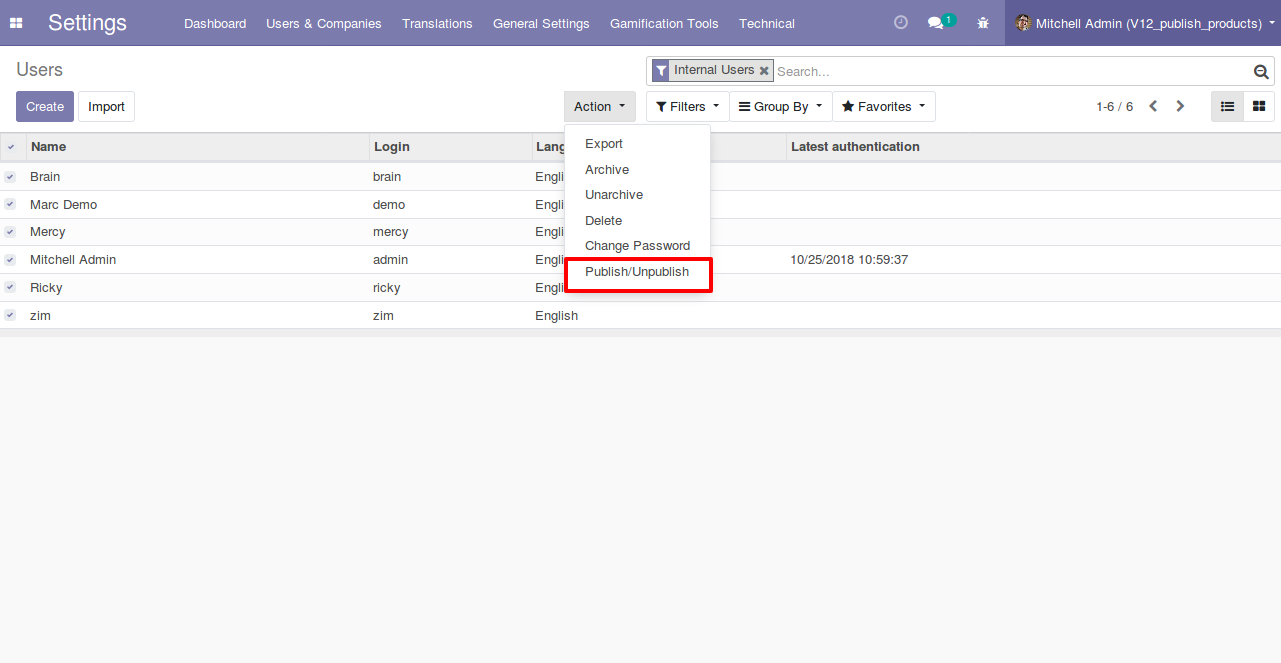Click inside the Search input field
This screenshot has height=663, width=1281.
pos(1010,72)
